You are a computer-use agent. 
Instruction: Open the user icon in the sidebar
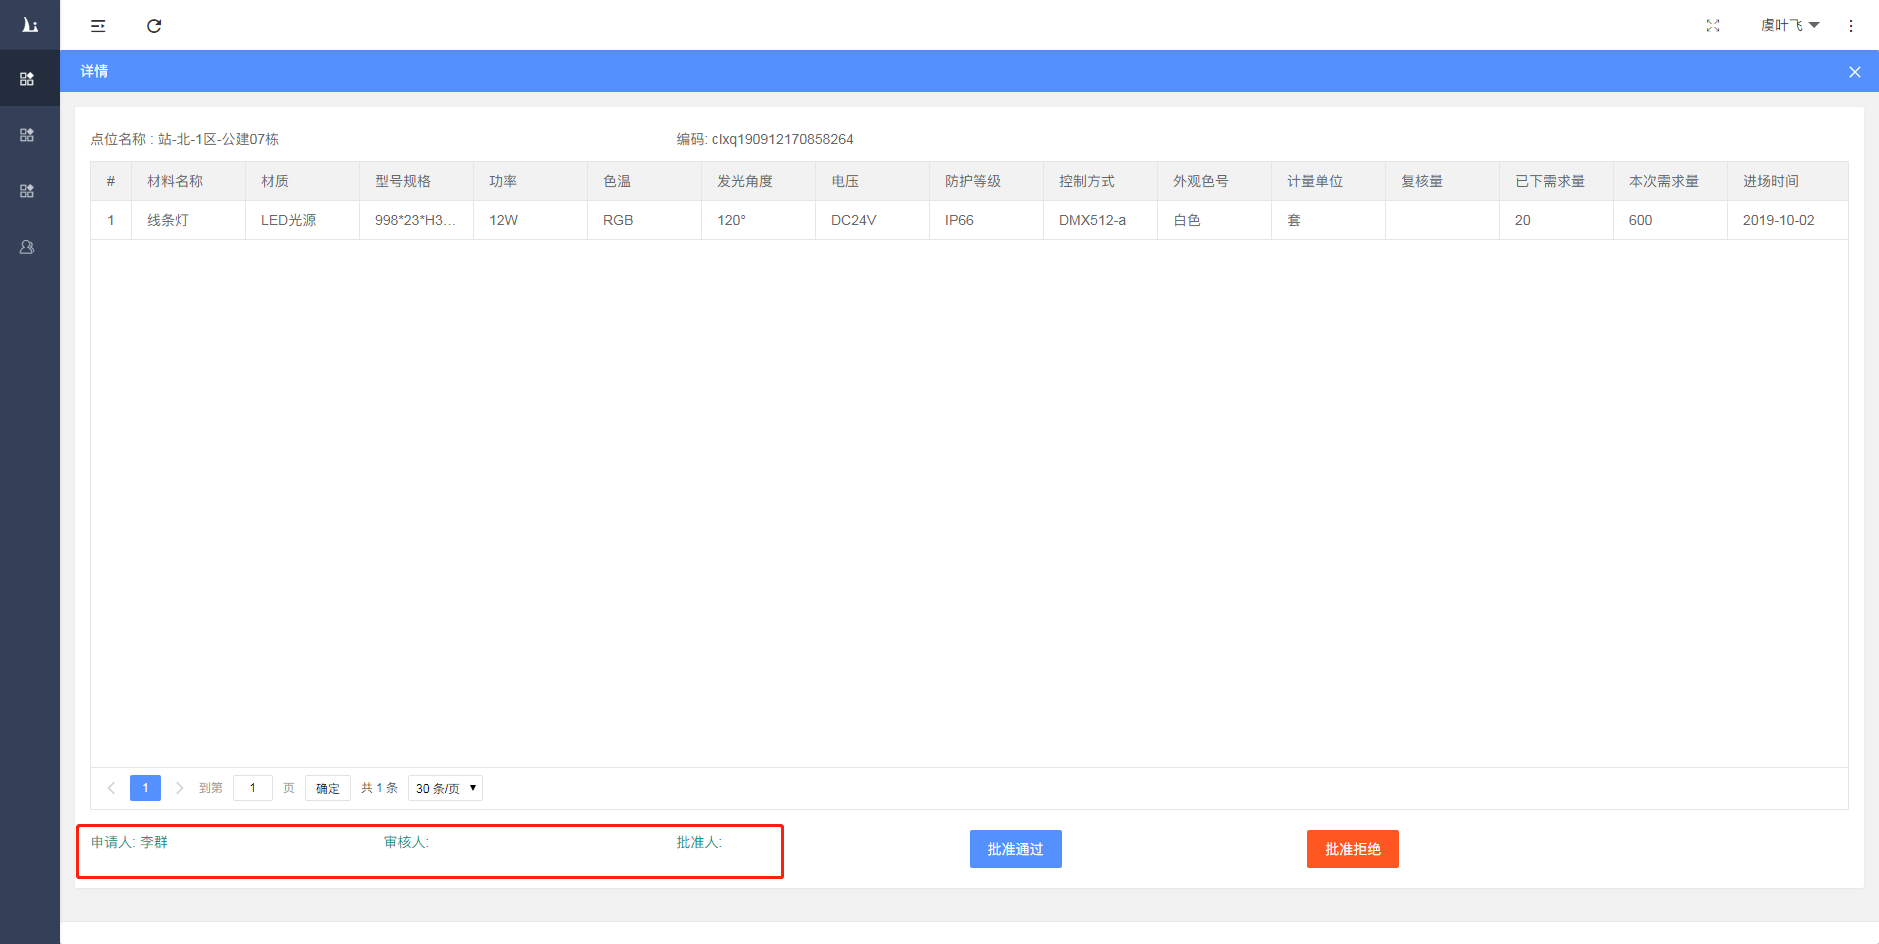tap(27, 247)
